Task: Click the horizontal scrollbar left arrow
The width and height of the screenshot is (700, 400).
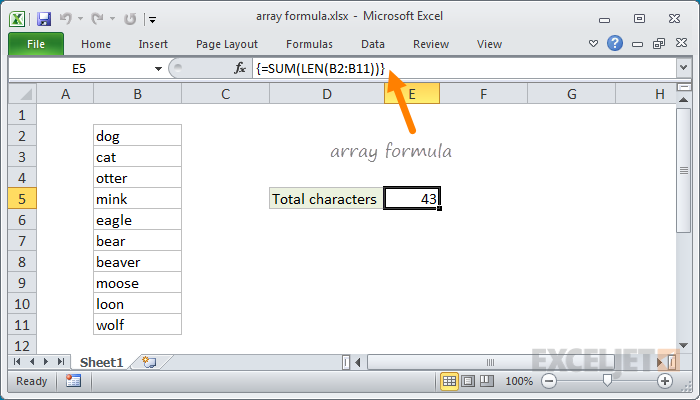Action: tap(358, 362)
